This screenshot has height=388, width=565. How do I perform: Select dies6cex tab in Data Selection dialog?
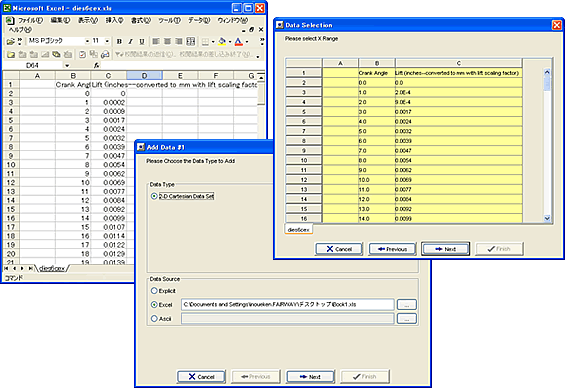tap(299, 229)
